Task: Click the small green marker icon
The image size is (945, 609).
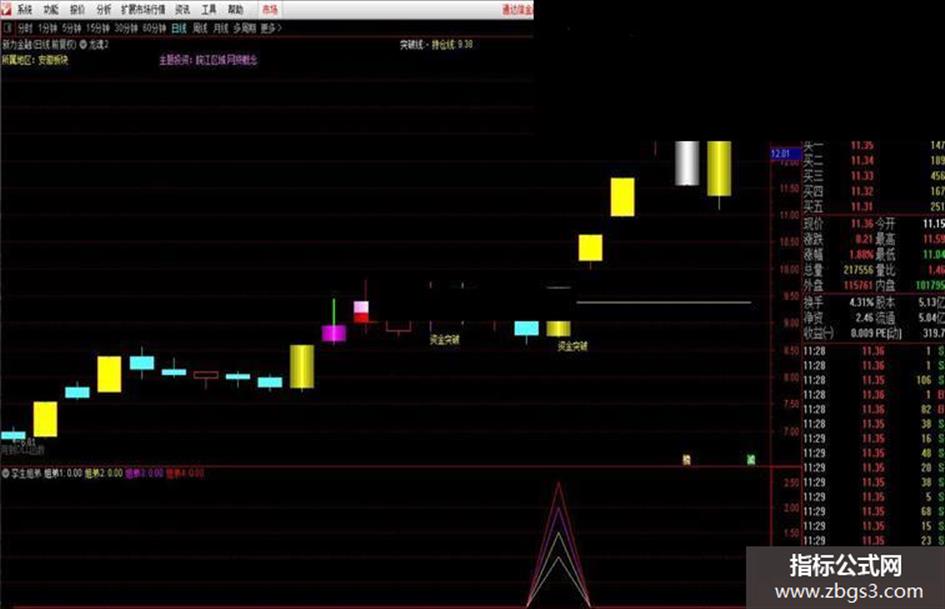Action: [x=751, y=460]
